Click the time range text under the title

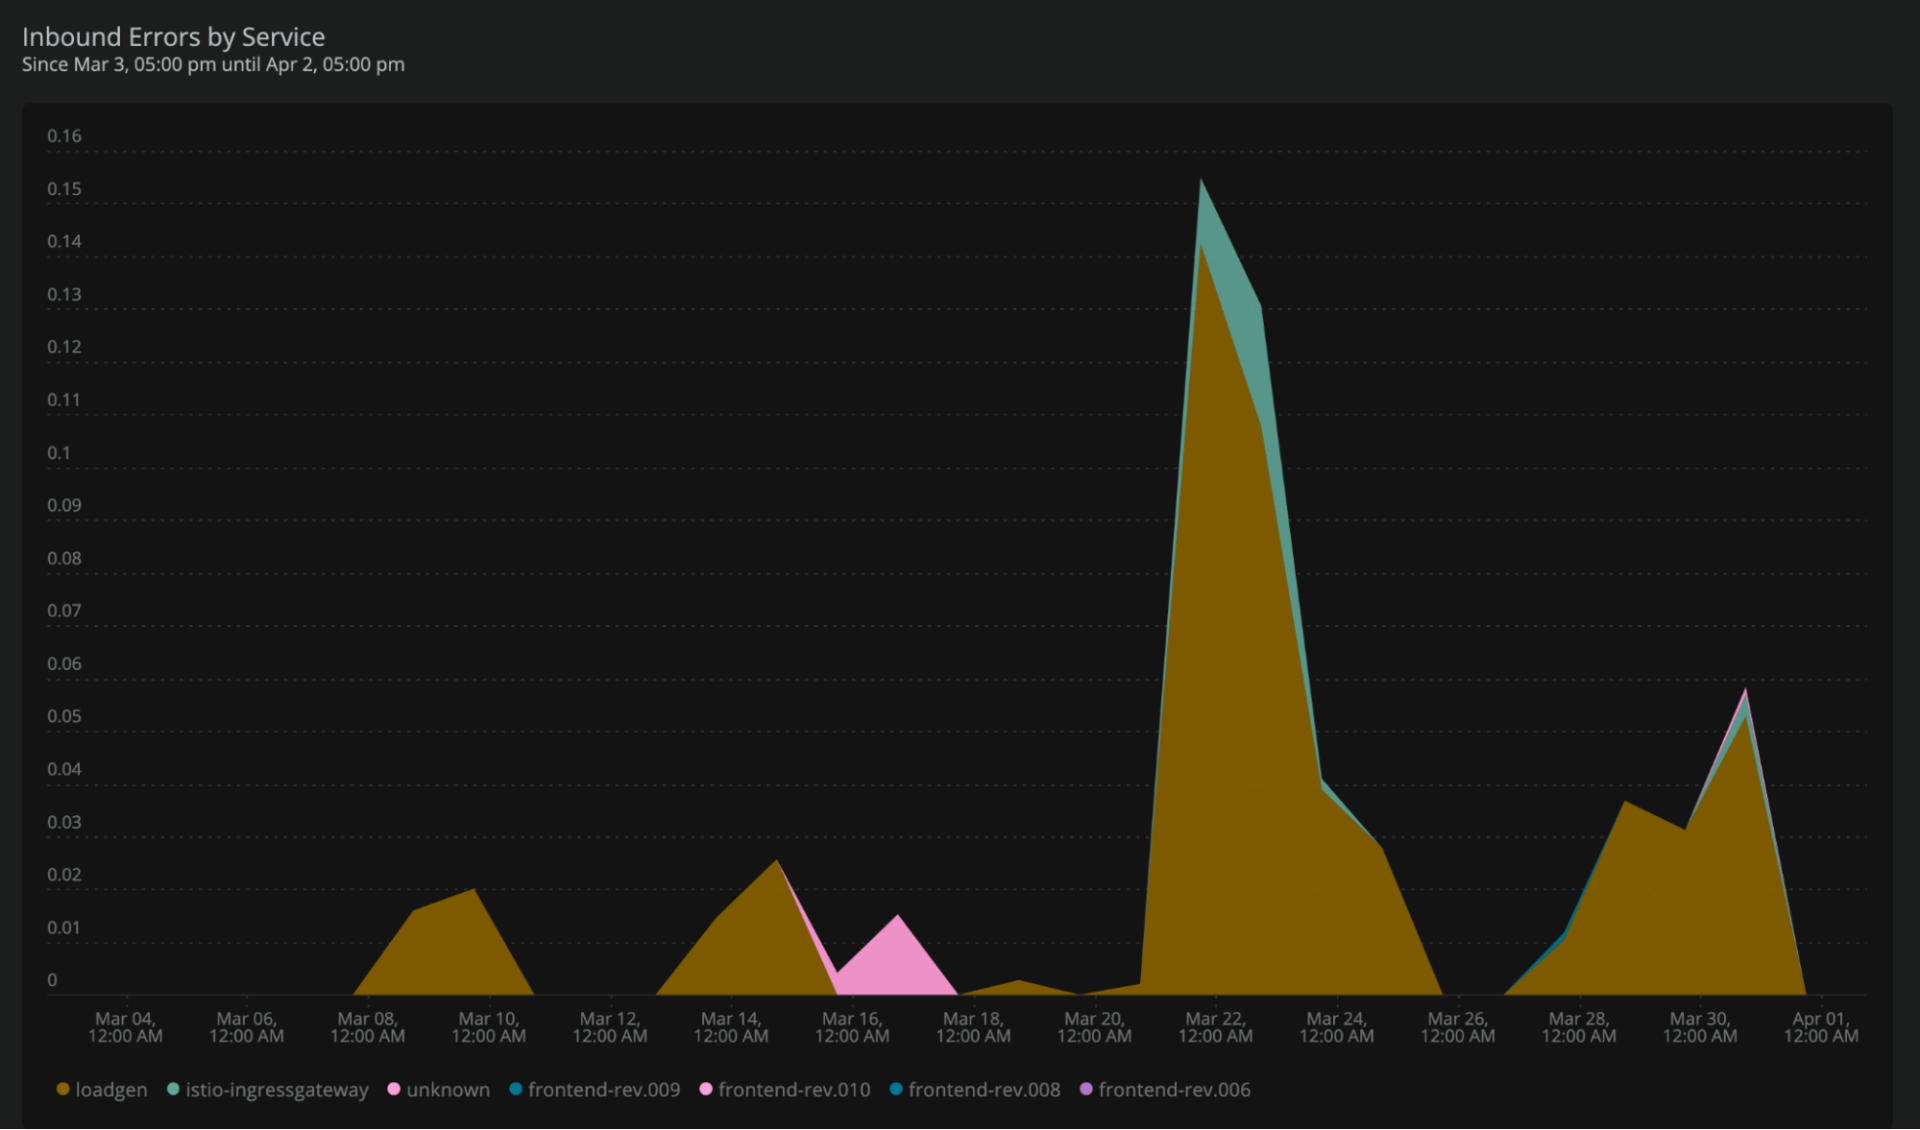[213, 64]
